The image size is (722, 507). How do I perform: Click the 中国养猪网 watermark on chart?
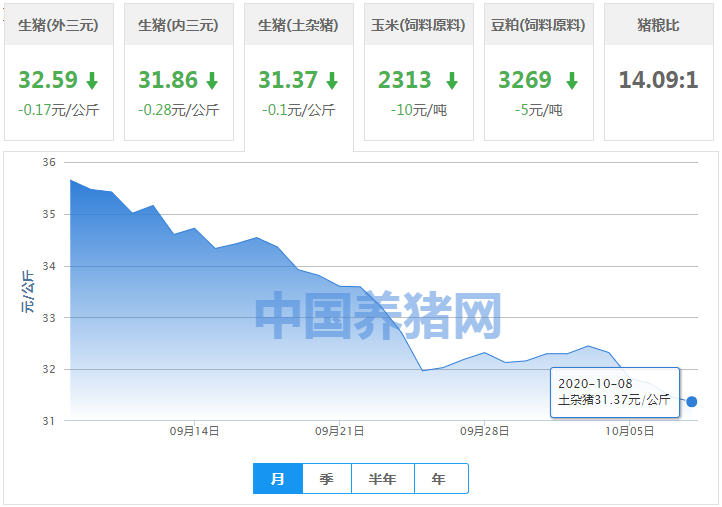click(x=377, y=317)
